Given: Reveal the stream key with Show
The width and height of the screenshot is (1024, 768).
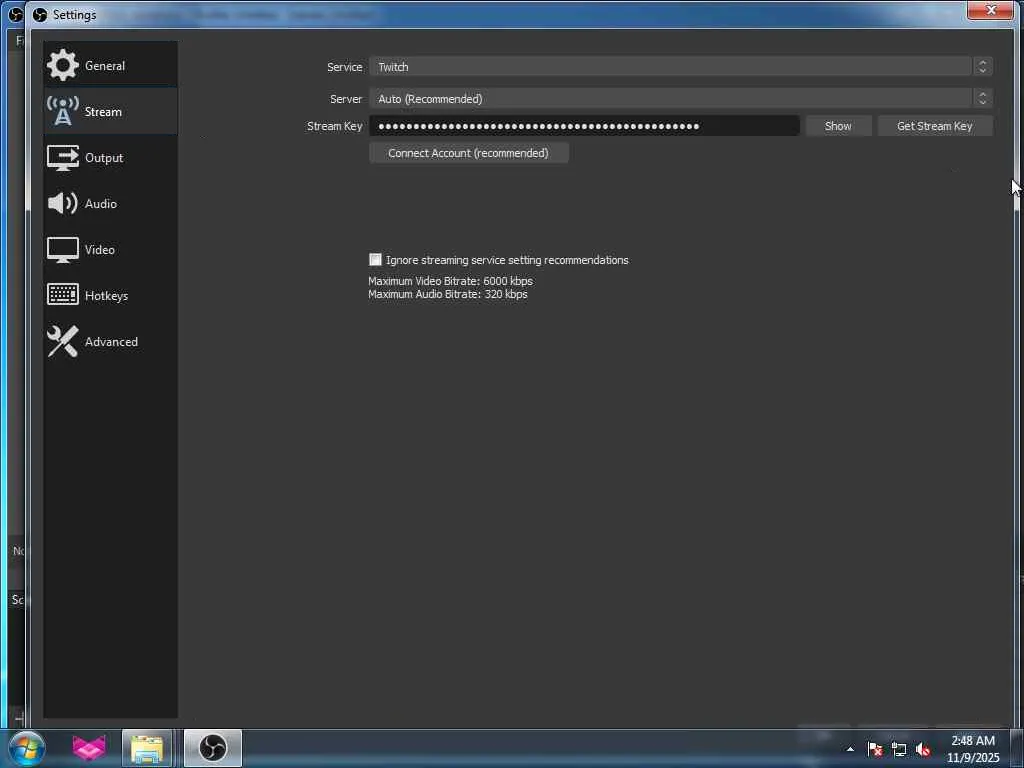Looking at the screenshot, I should coord(839,126).
